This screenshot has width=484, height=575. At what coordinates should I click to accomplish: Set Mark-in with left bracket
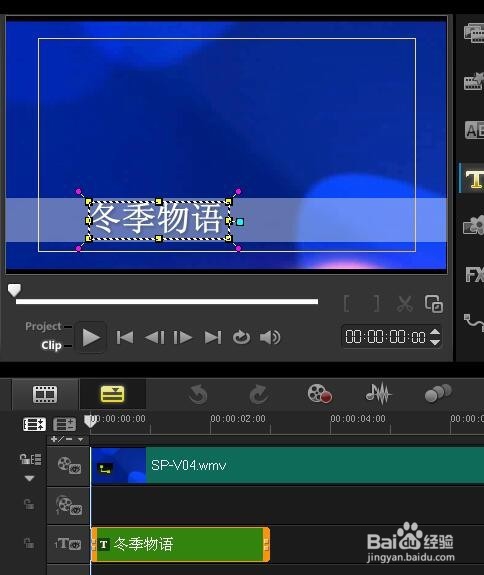tap(346, 304)
